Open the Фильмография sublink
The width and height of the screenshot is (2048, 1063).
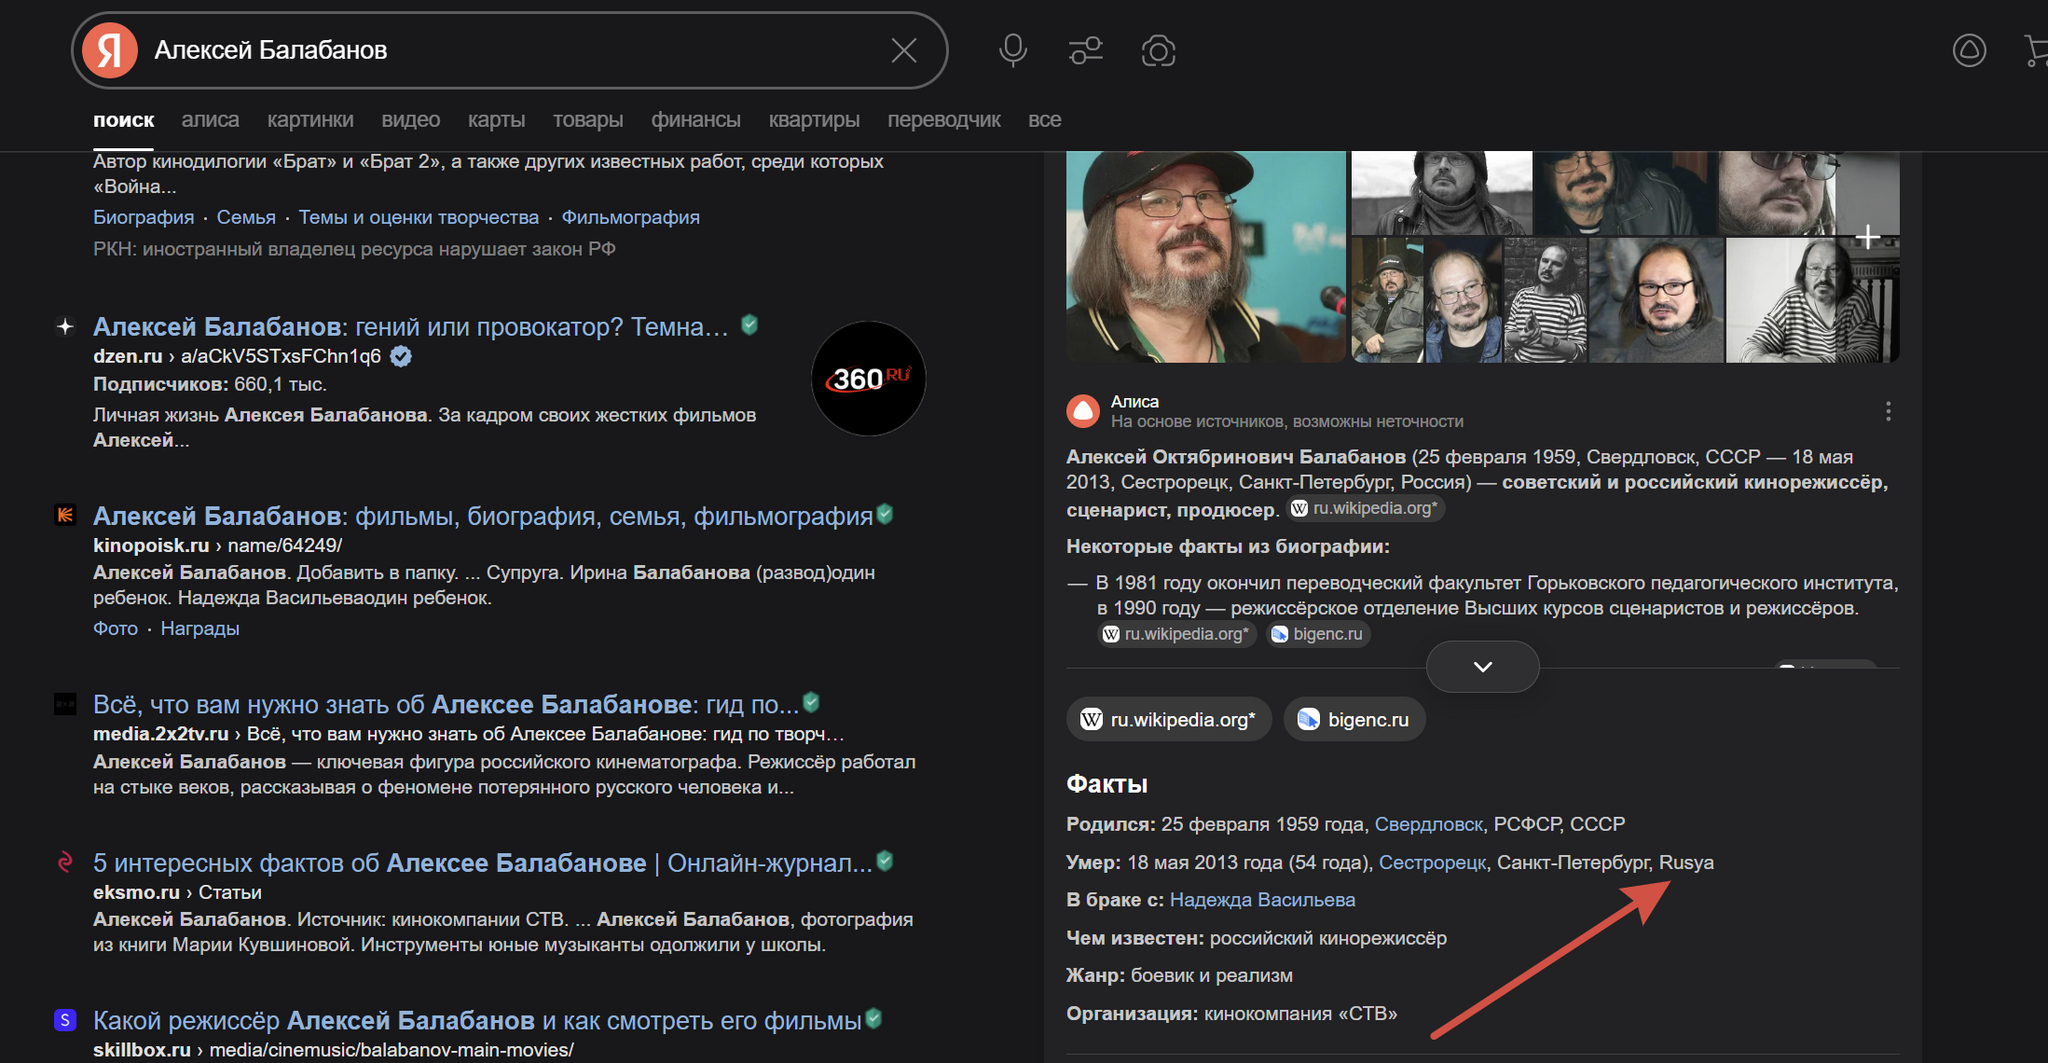coord(630,217)
